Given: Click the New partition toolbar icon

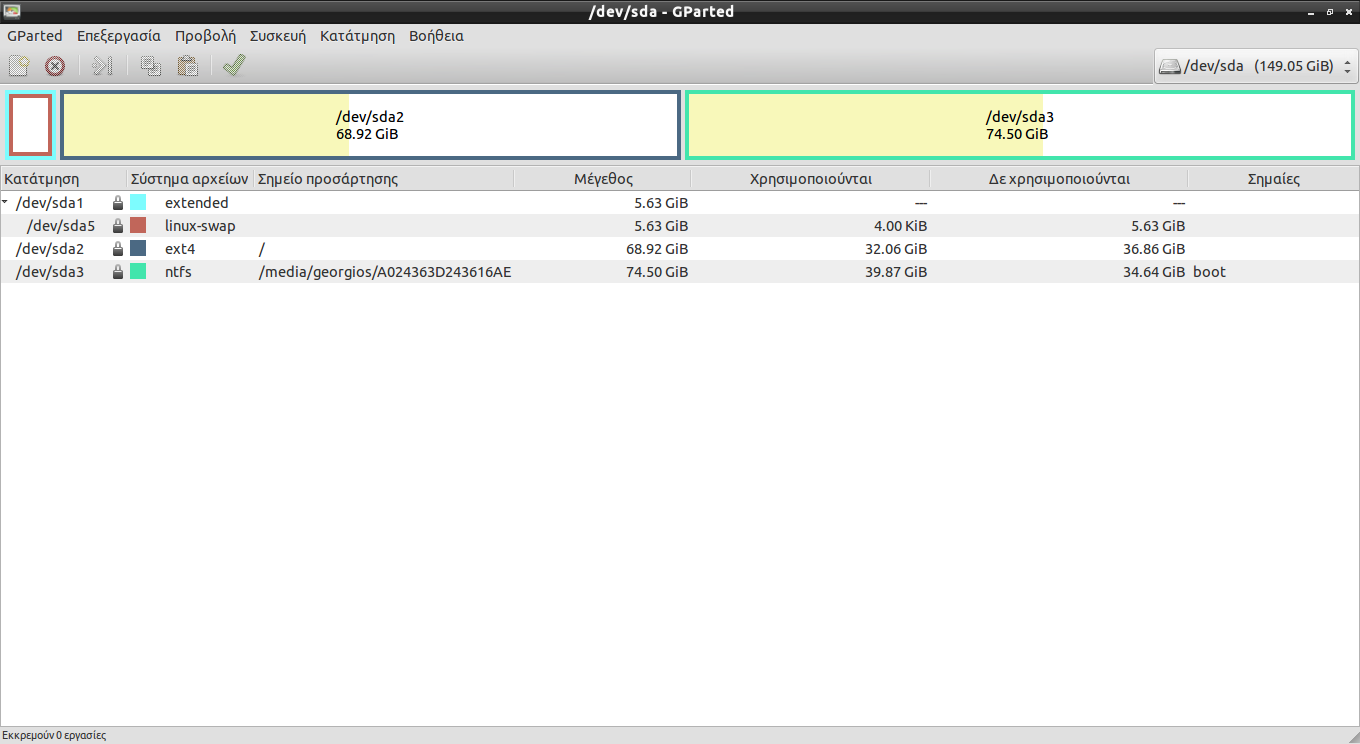Looking at the screenshot, I should [19, 66].
